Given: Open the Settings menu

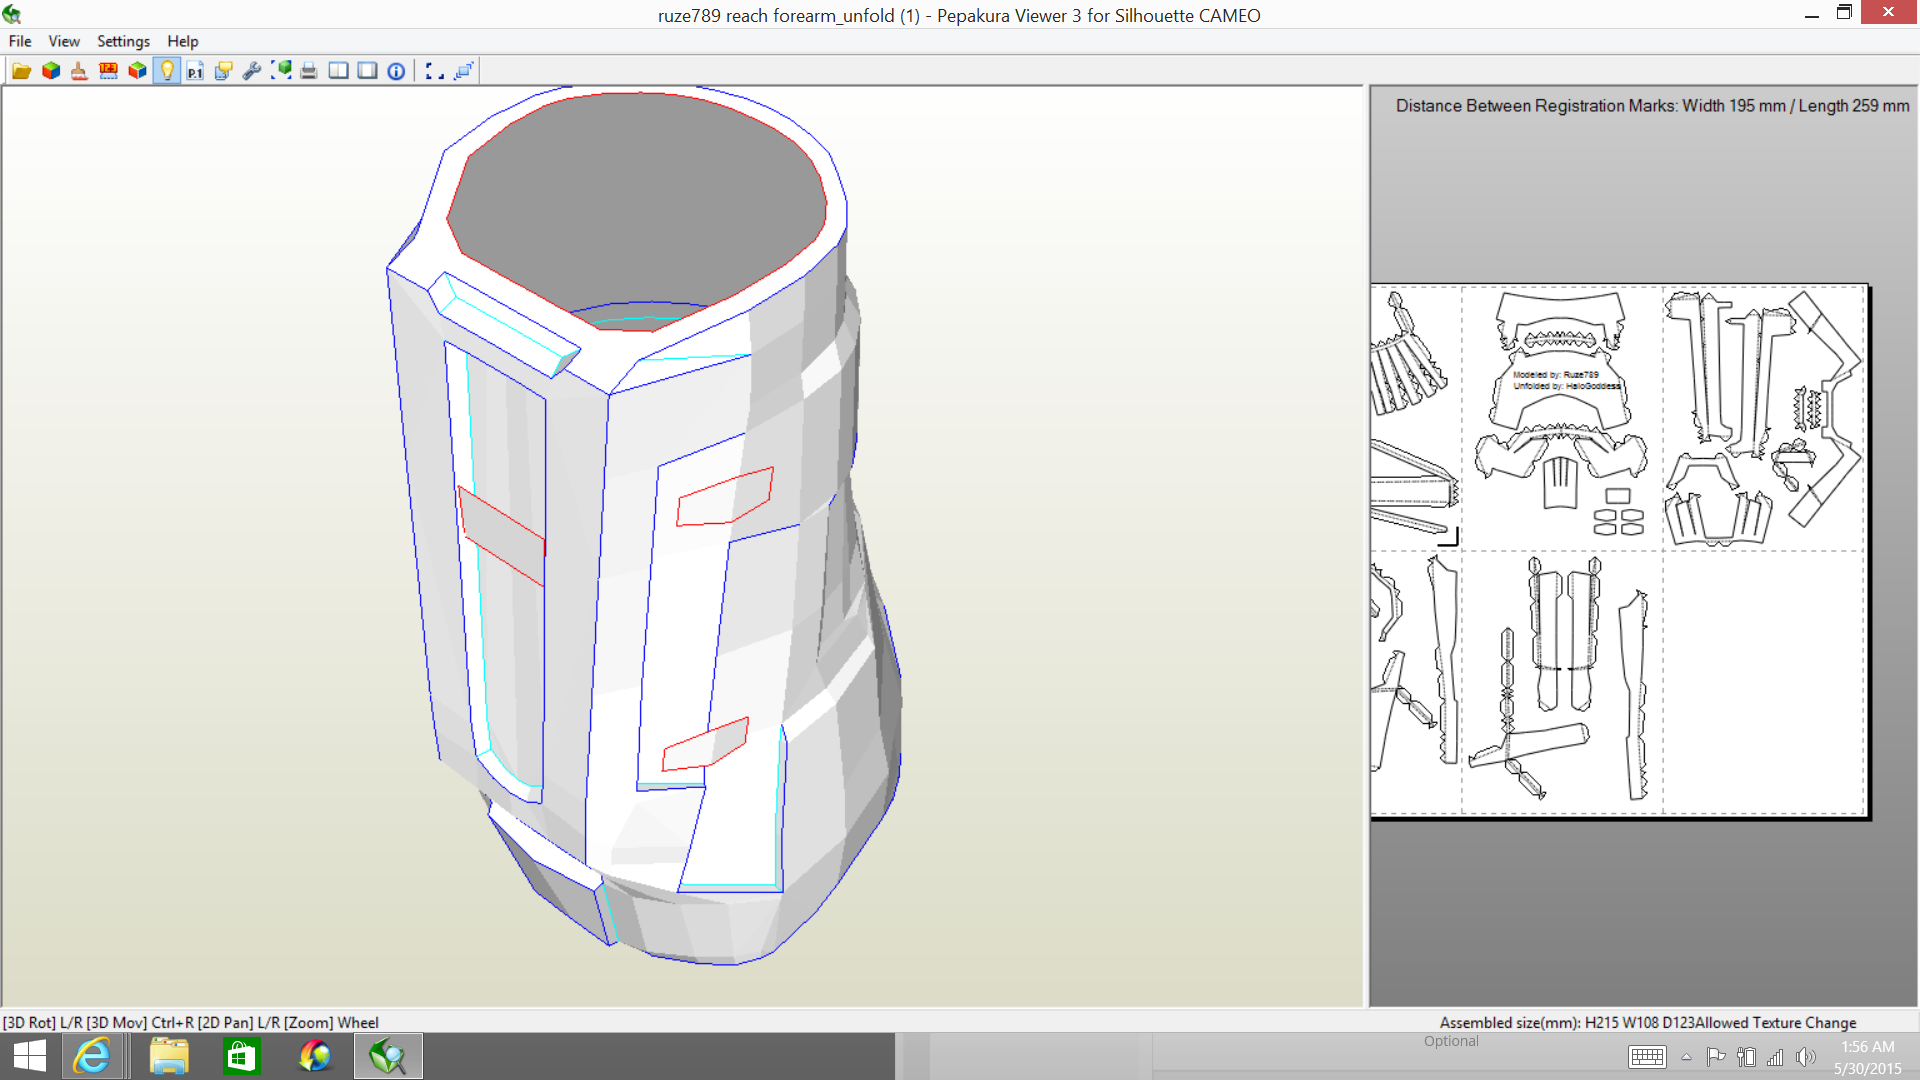Looking at the screenshot, I should click(x=123, y=41).
